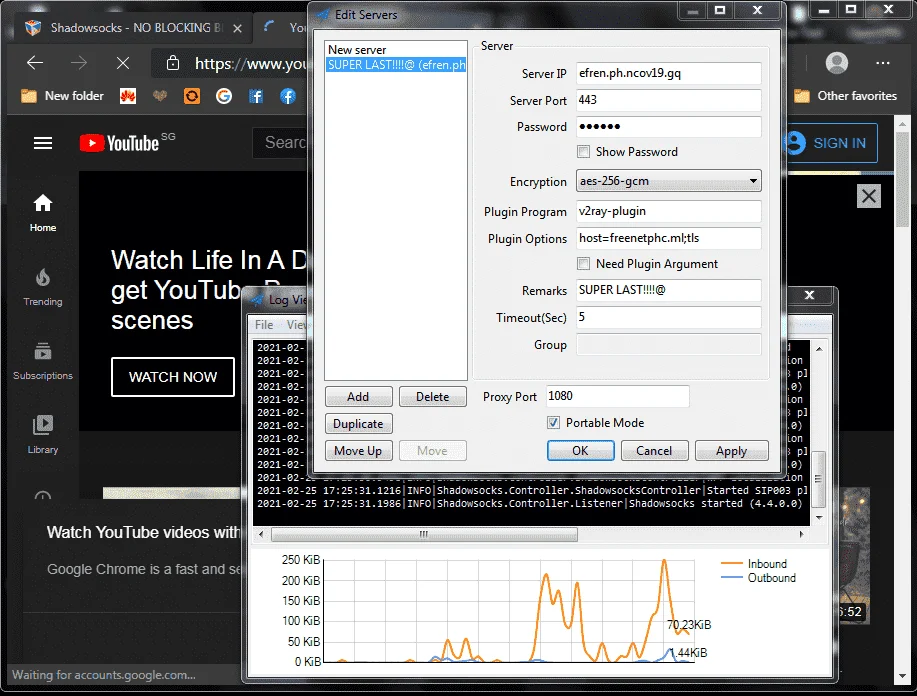Click Cancel in Edit Servers
Image resolution: width=917 pixels, height=696 pixels.
pos(654,450)
